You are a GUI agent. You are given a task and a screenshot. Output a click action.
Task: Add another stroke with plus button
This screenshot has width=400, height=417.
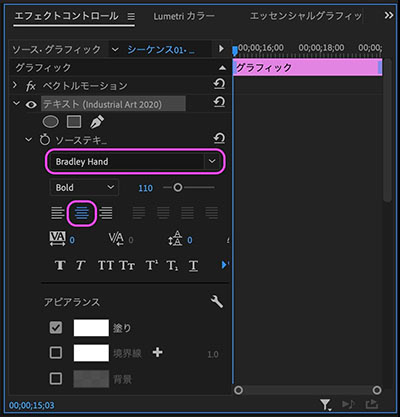click(x=157, y=352)
